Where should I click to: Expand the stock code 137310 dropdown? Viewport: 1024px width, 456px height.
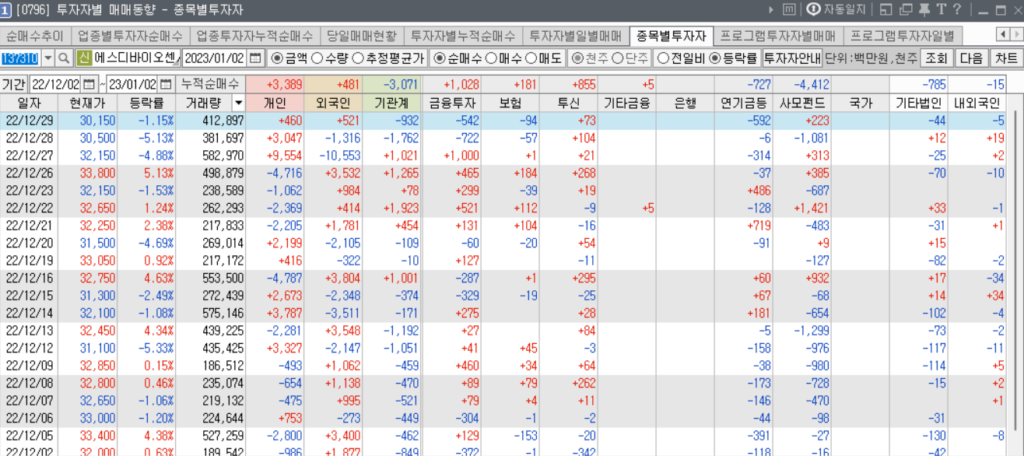[47, 58]
